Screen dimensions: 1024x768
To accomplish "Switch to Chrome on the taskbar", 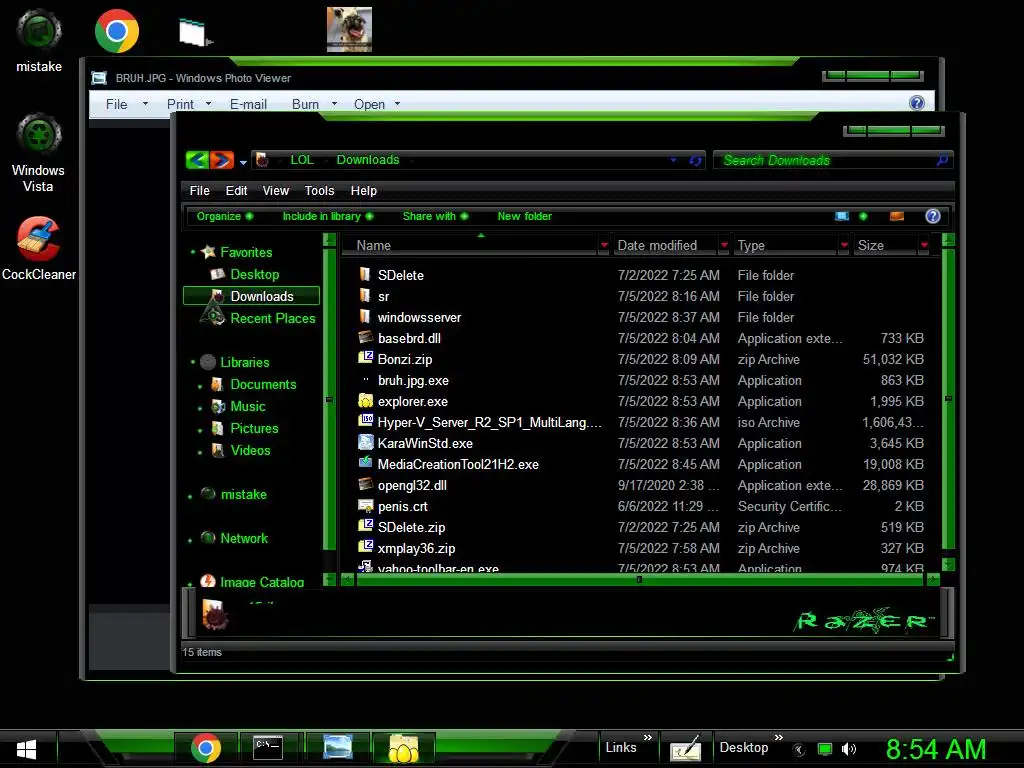I will click(206, 748).
